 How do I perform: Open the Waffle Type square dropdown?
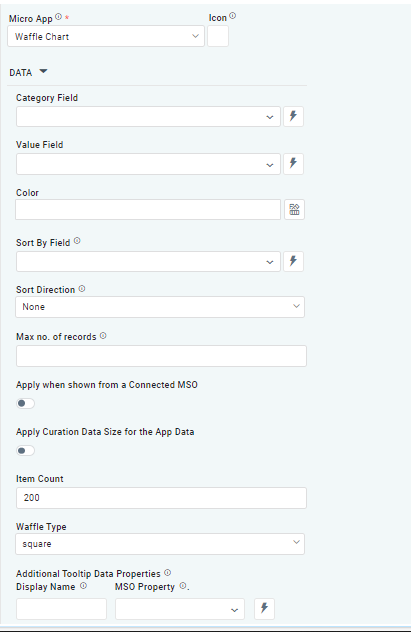(160, 544)
